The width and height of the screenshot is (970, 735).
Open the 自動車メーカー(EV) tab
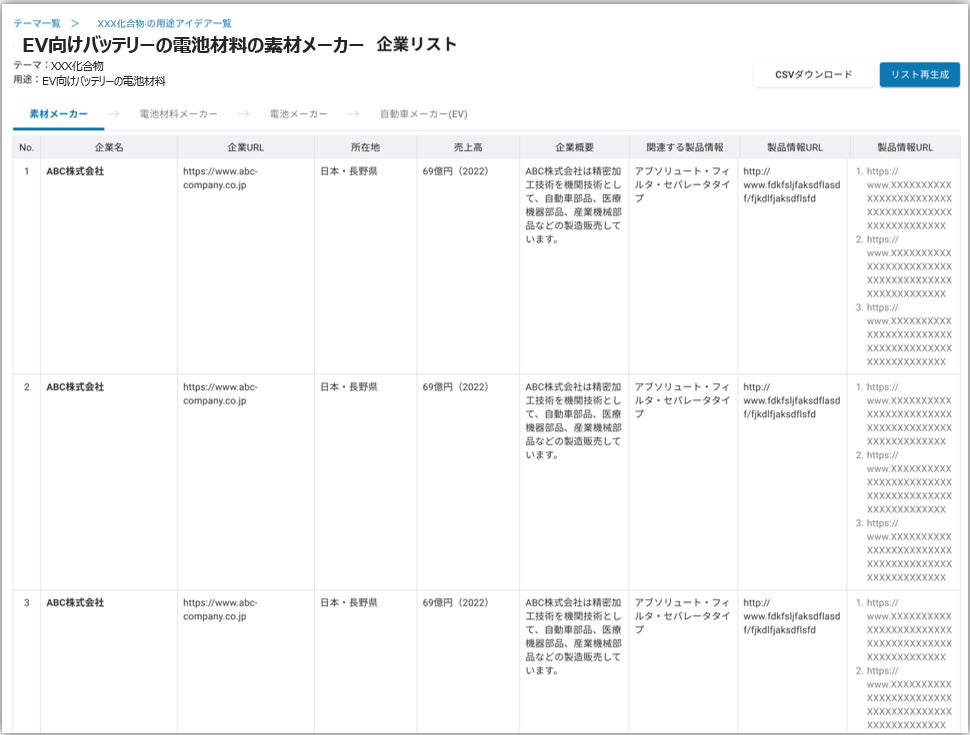coord(423,114)
